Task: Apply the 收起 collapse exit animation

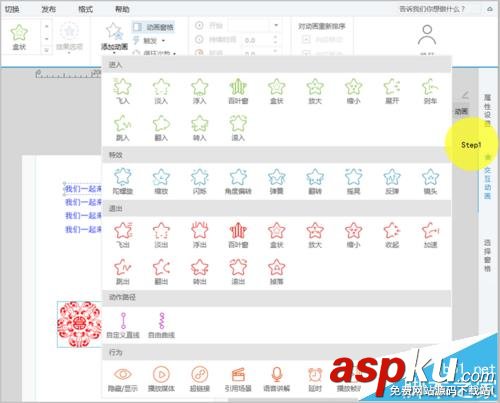Action: (392, 235)
